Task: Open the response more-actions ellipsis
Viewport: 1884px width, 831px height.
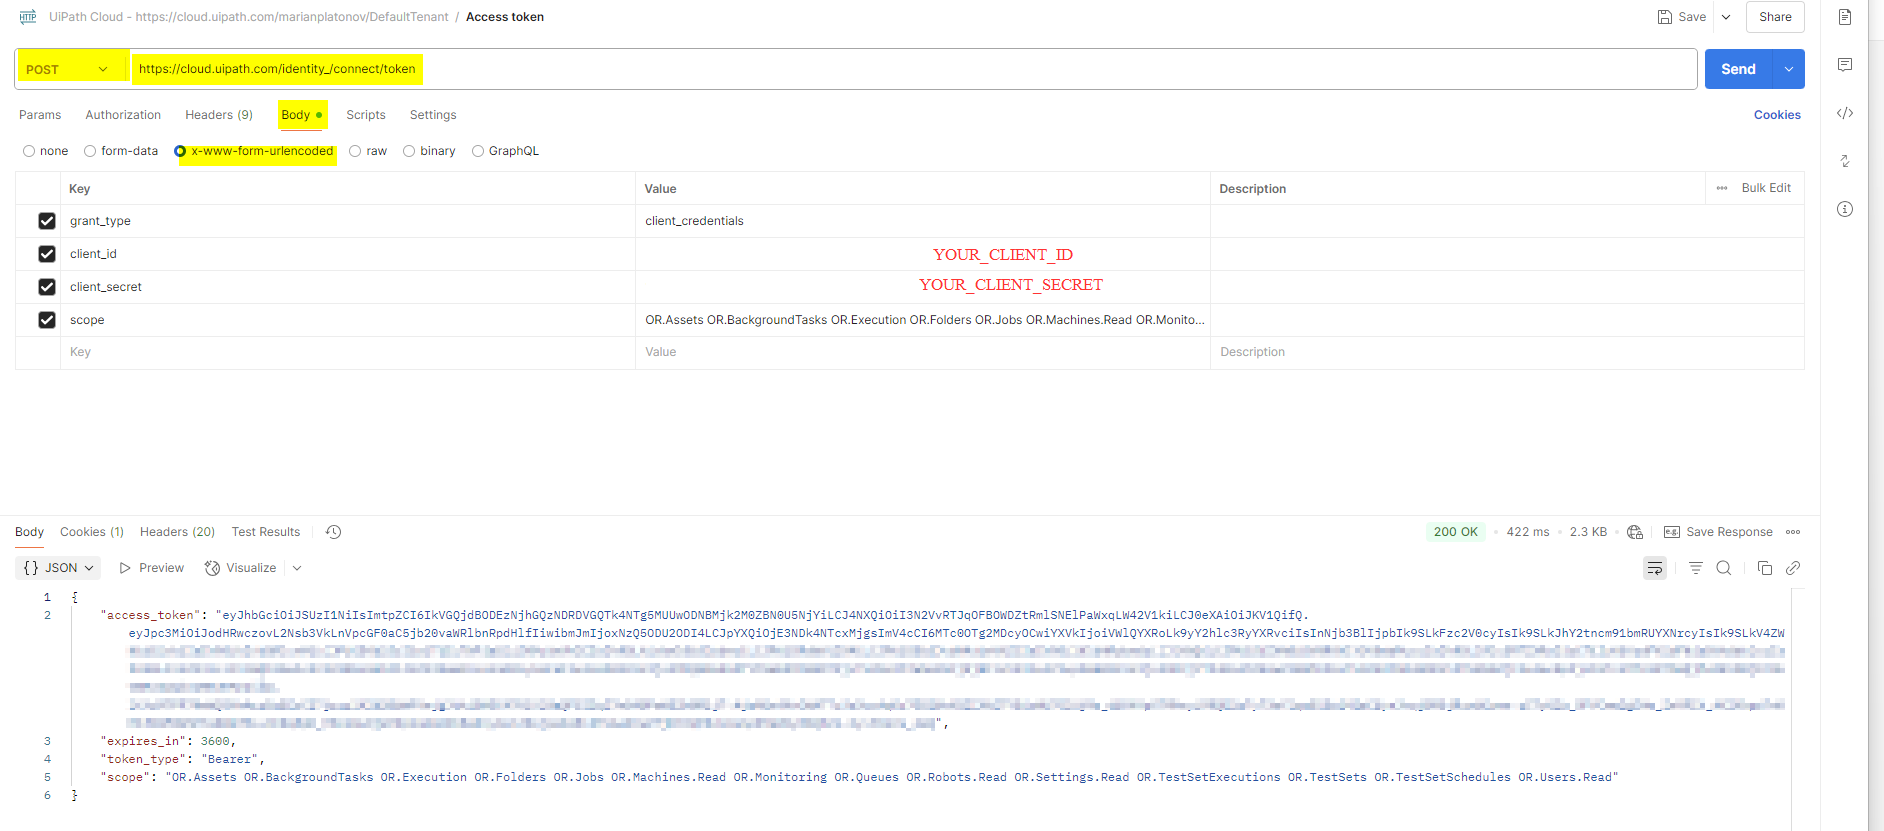Action: tap(1793, 532)
